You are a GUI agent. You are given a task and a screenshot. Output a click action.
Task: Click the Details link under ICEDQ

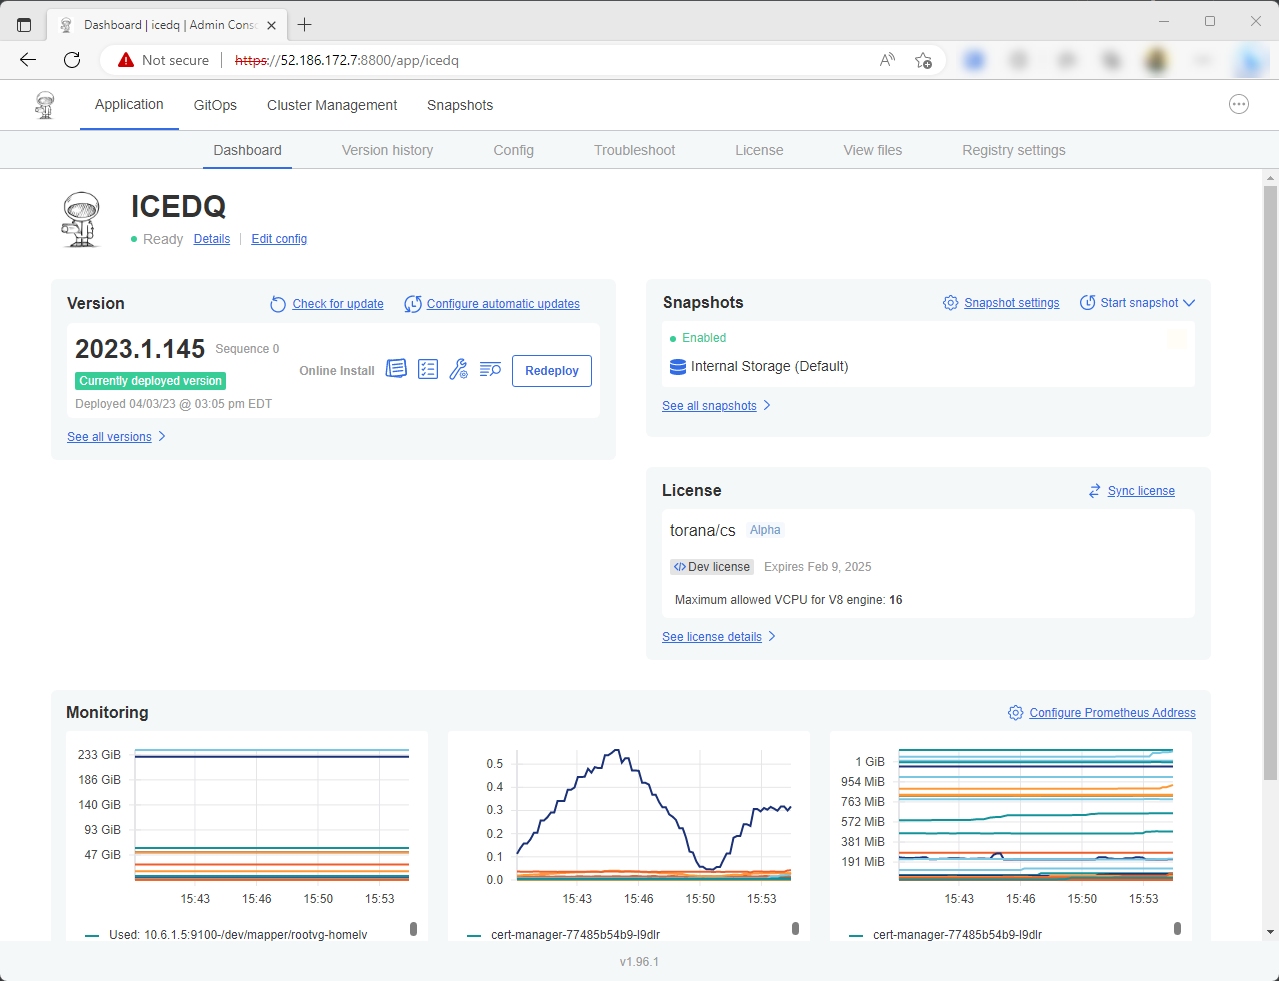click(x=212, y=239)
